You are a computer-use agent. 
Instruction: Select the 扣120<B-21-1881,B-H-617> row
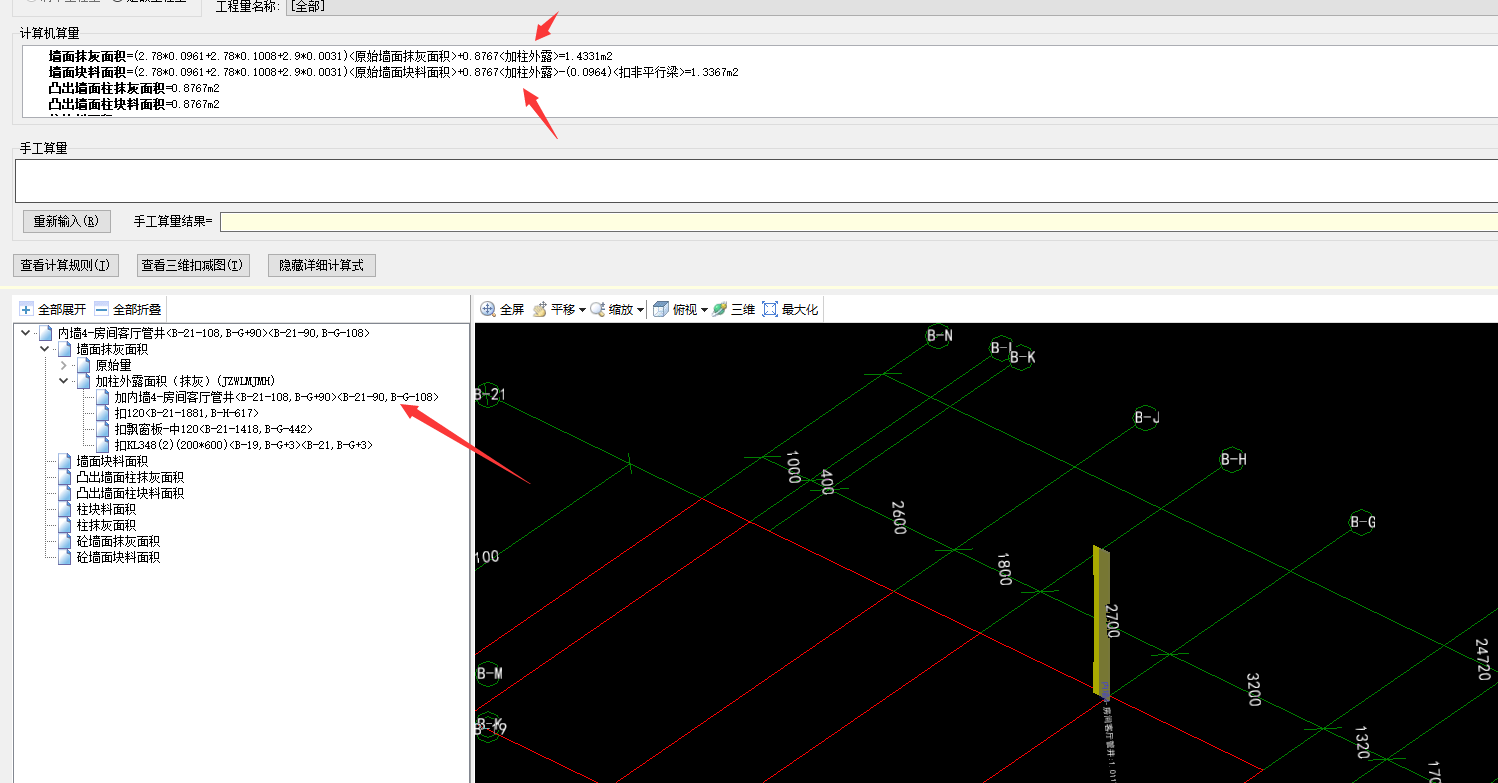(186, 413)
